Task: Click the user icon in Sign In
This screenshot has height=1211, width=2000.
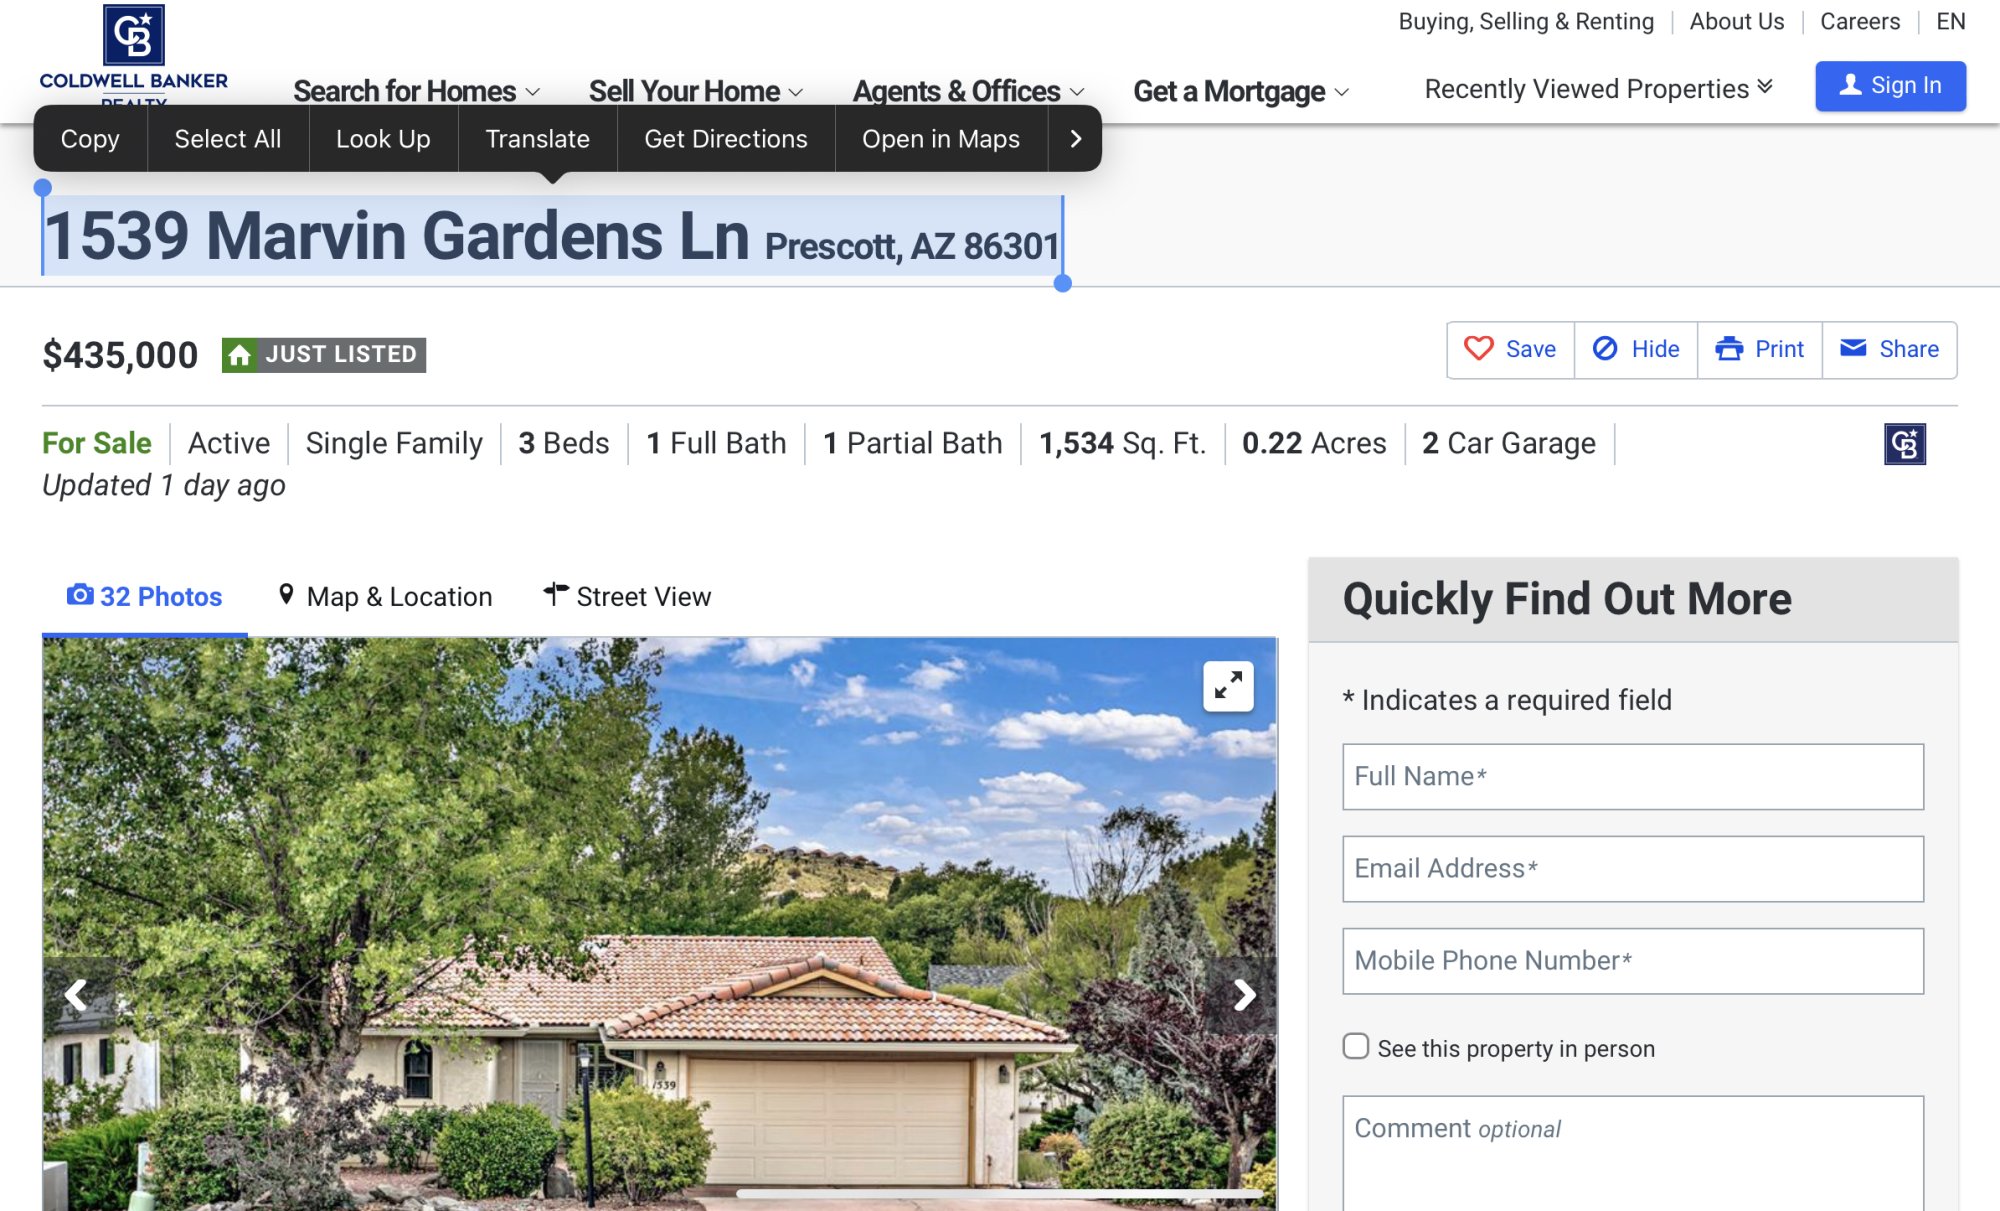Action: click(x=1851, y=85)
